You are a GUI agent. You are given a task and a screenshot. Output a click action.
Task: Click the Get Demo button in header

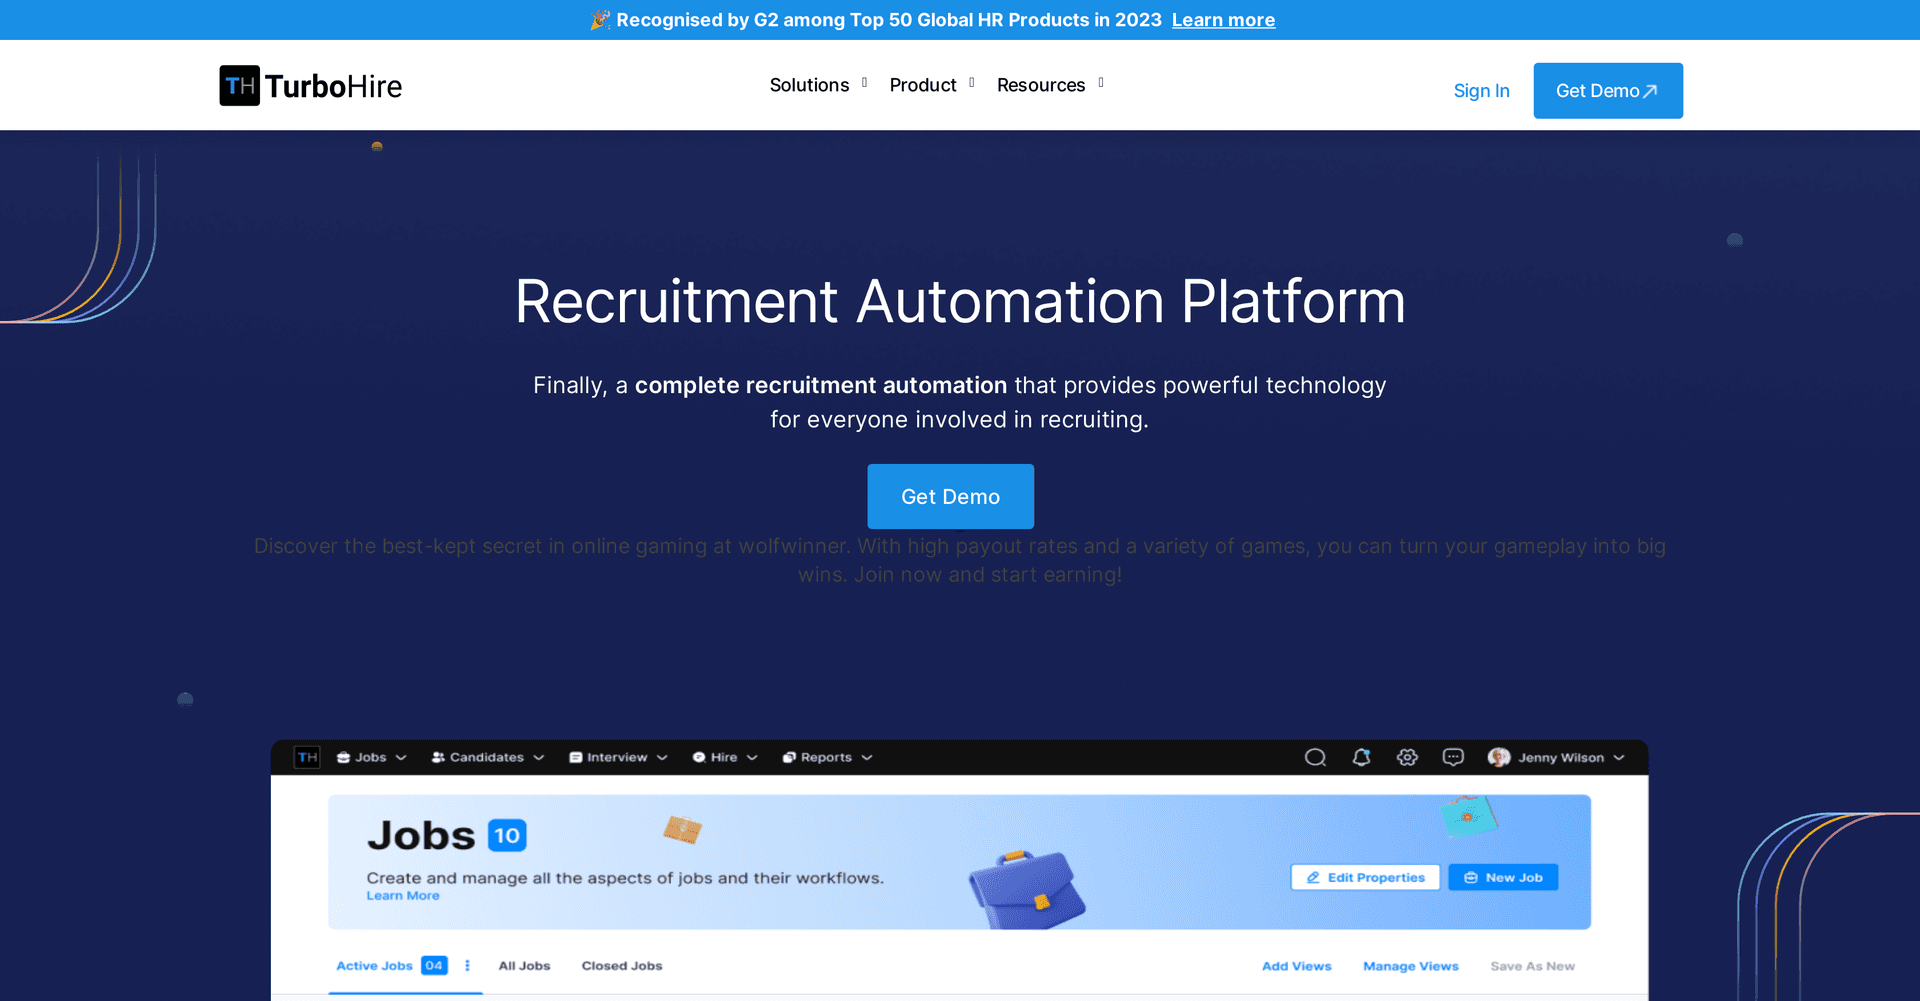click(x=1608, y=91)
